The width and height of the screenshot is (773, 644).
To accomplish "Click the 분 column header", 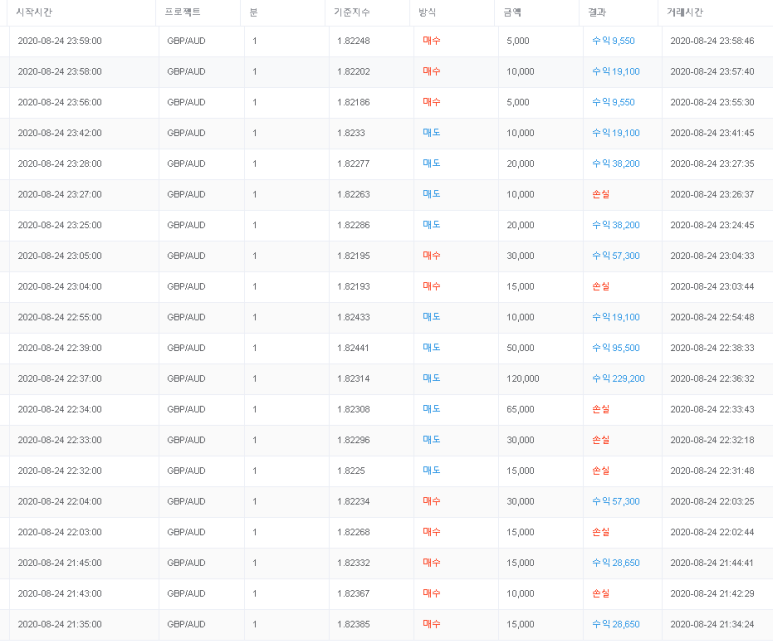I will click(x=253, y=12).
